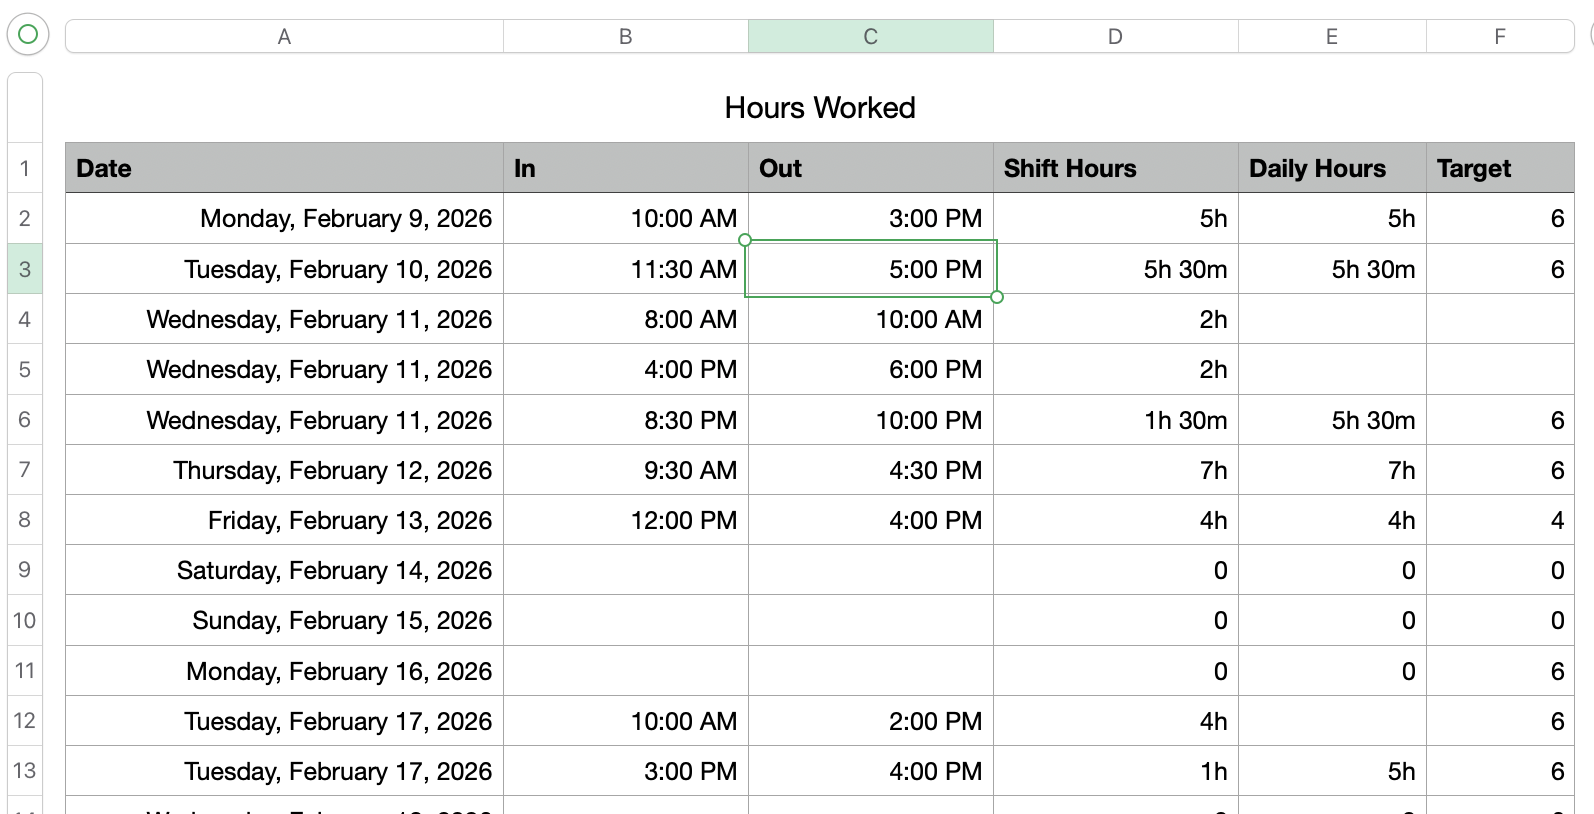1594x814 pixels.
Task: Select column F header
Action: [1499, 37]
